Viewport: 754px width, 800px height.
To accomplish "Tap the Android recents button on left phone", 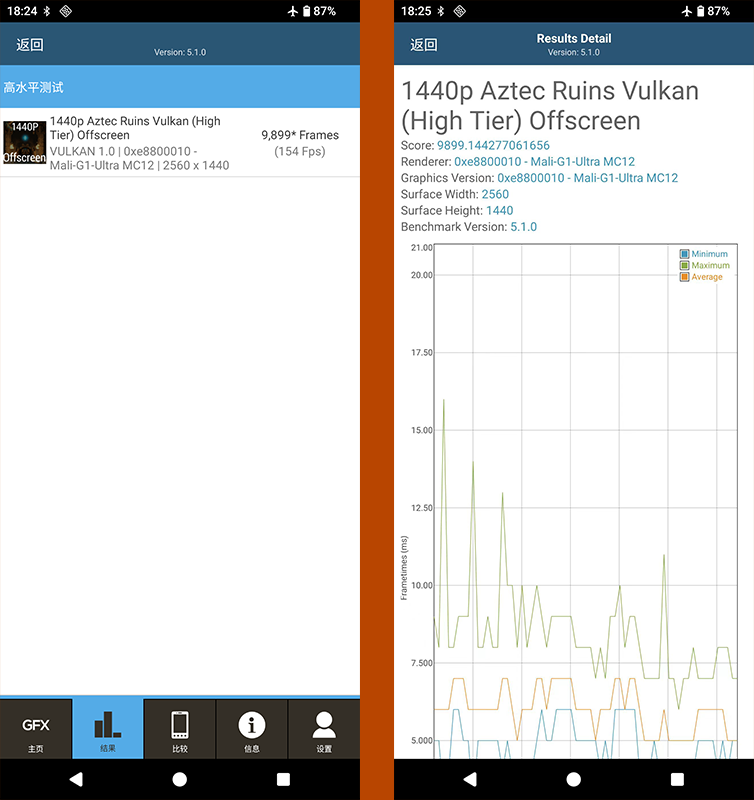I will point(283,779).
